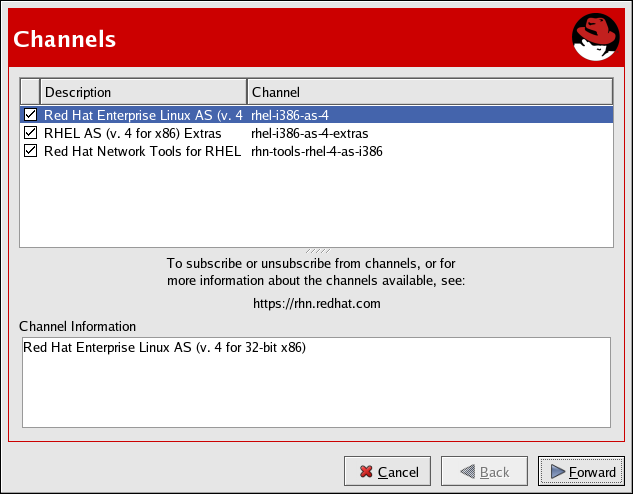Viewport: 633px width, 494px height.
Task: Click the grayed Back arrow icon
Action: [468, 472]
